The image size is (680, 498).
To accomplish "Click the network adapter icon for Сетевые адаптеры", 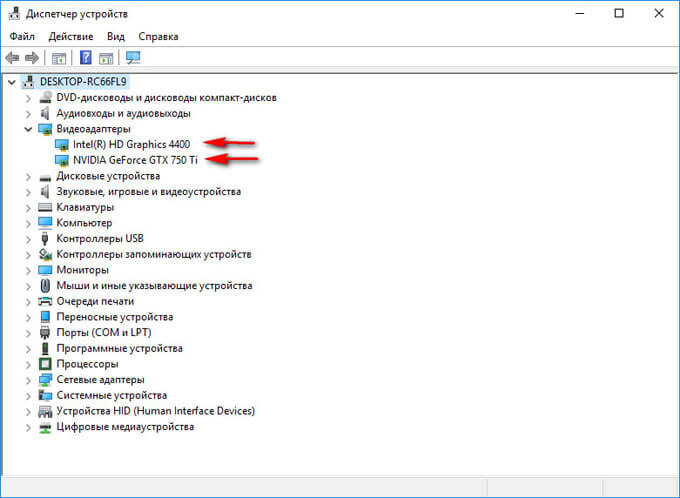I will click(x=45, y=380).
